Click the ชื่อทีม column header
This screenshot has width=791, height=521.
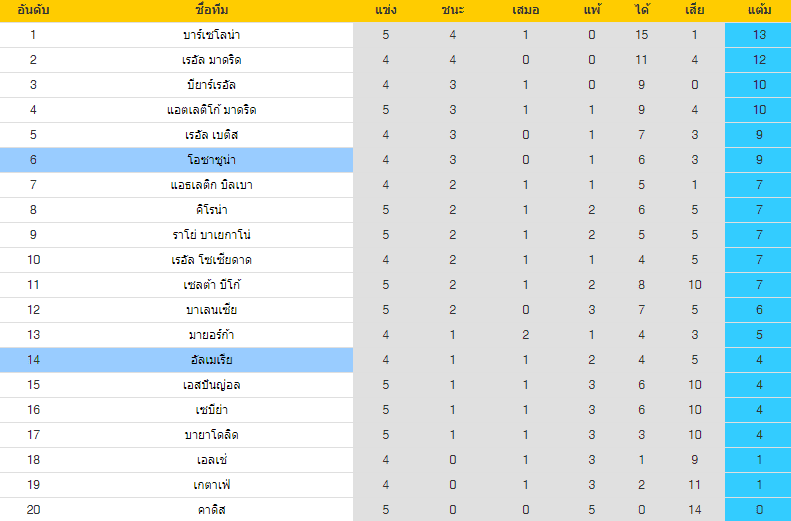pos(212,10)
